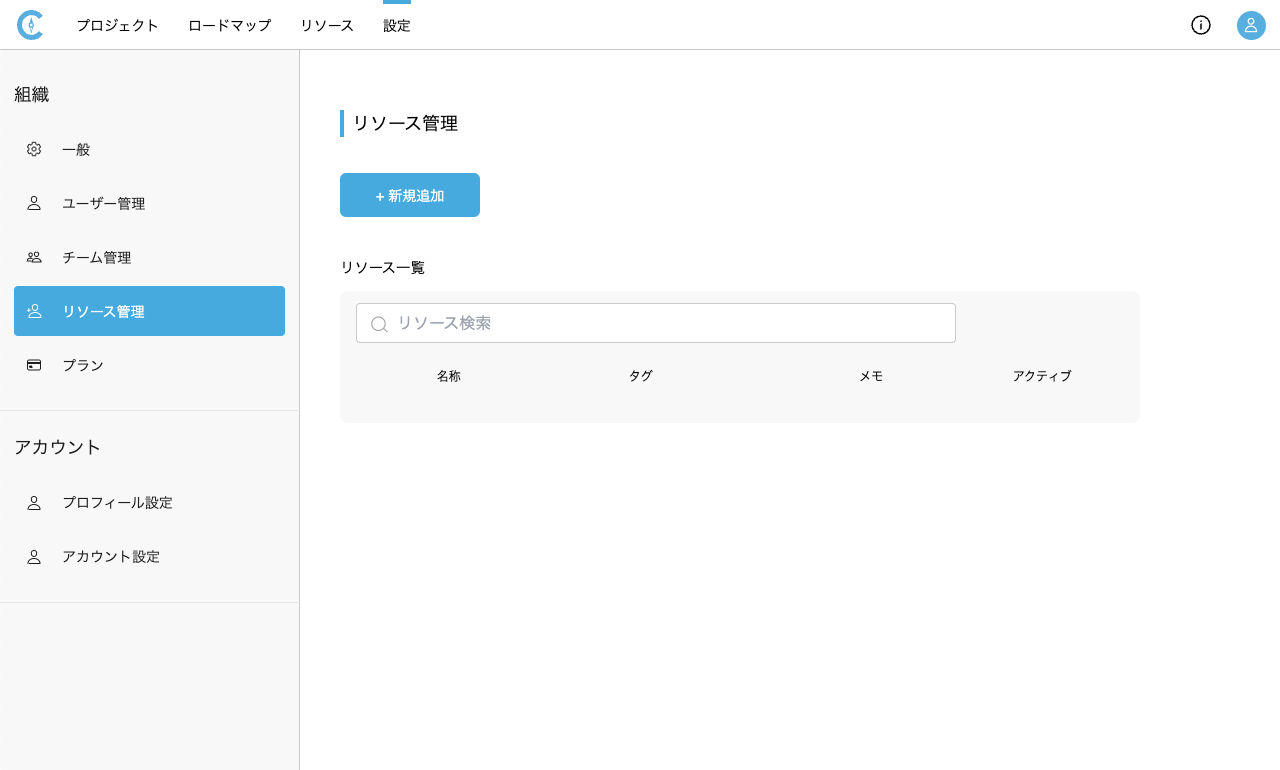Screen dimensions: 1280x770
Task: Open the プロジェクト menu tab
Action: tap(118, 26)
